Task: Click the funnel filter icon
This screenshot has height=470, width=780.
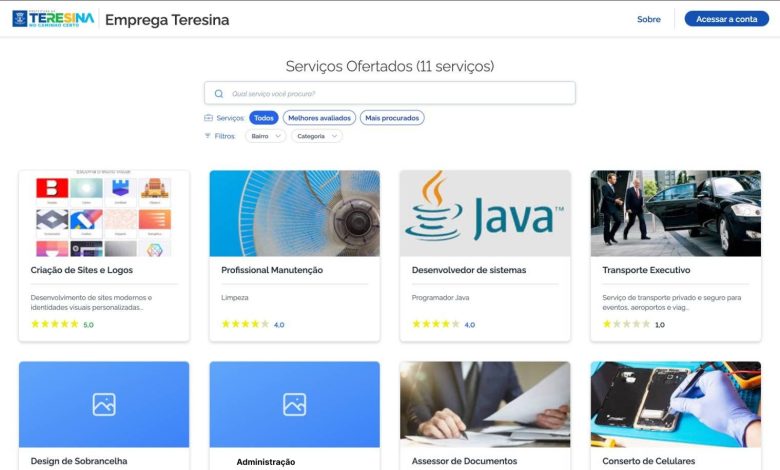Action: (x=207, y=136)
